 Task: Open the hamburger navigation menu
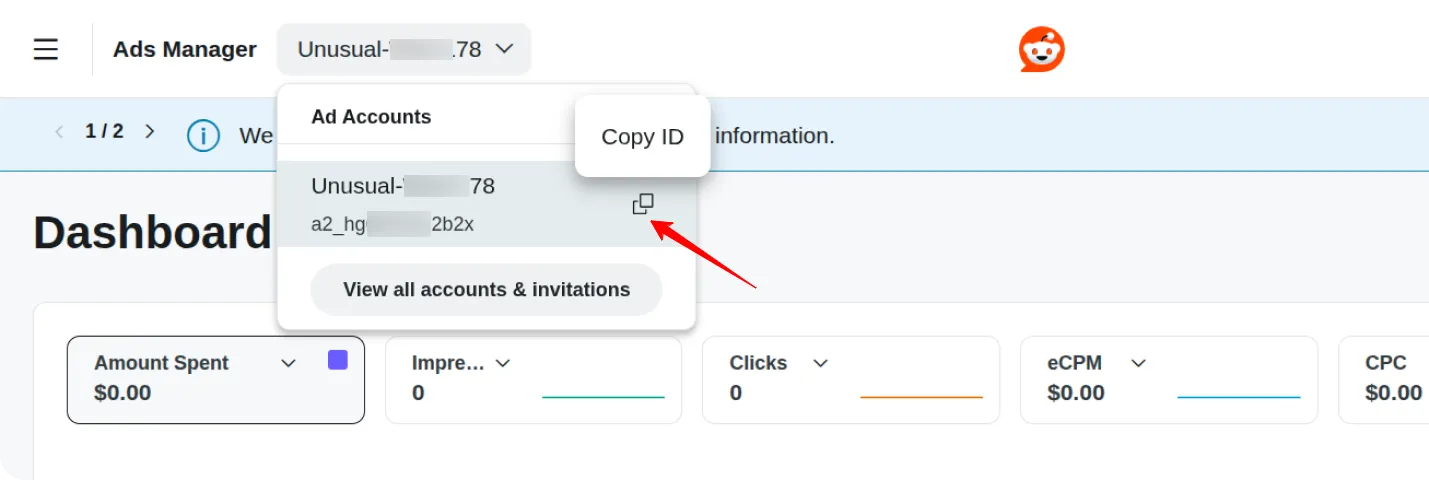click(x=46, y=49)
